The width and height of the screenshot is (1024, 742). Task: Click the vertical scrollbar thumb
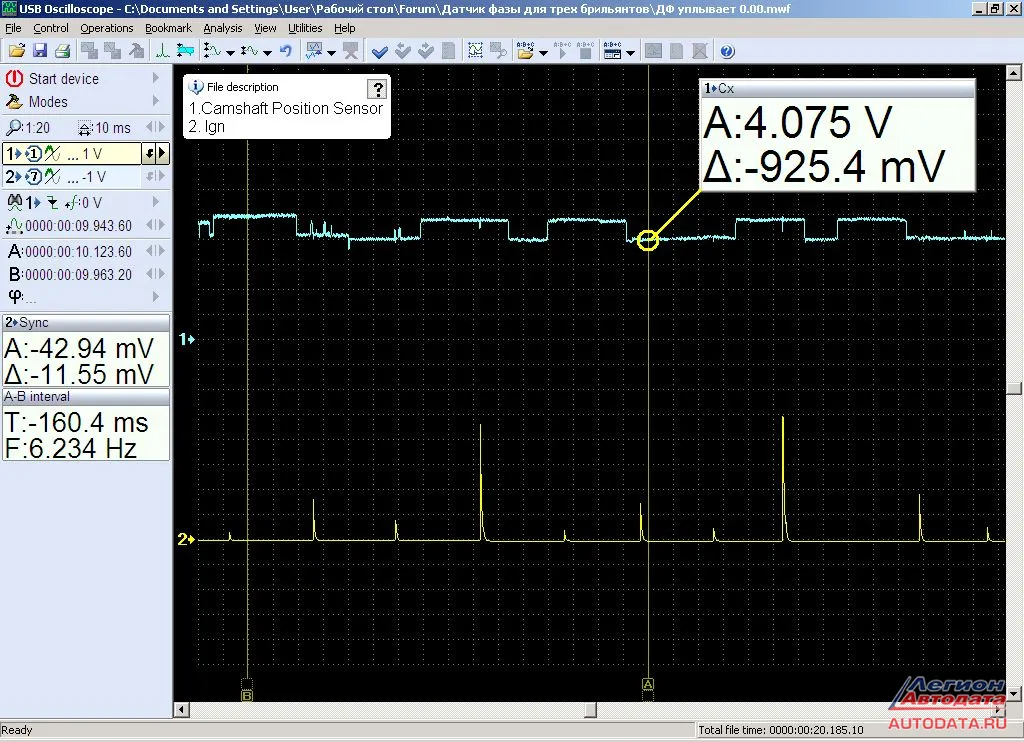[x=1014, y=388]
